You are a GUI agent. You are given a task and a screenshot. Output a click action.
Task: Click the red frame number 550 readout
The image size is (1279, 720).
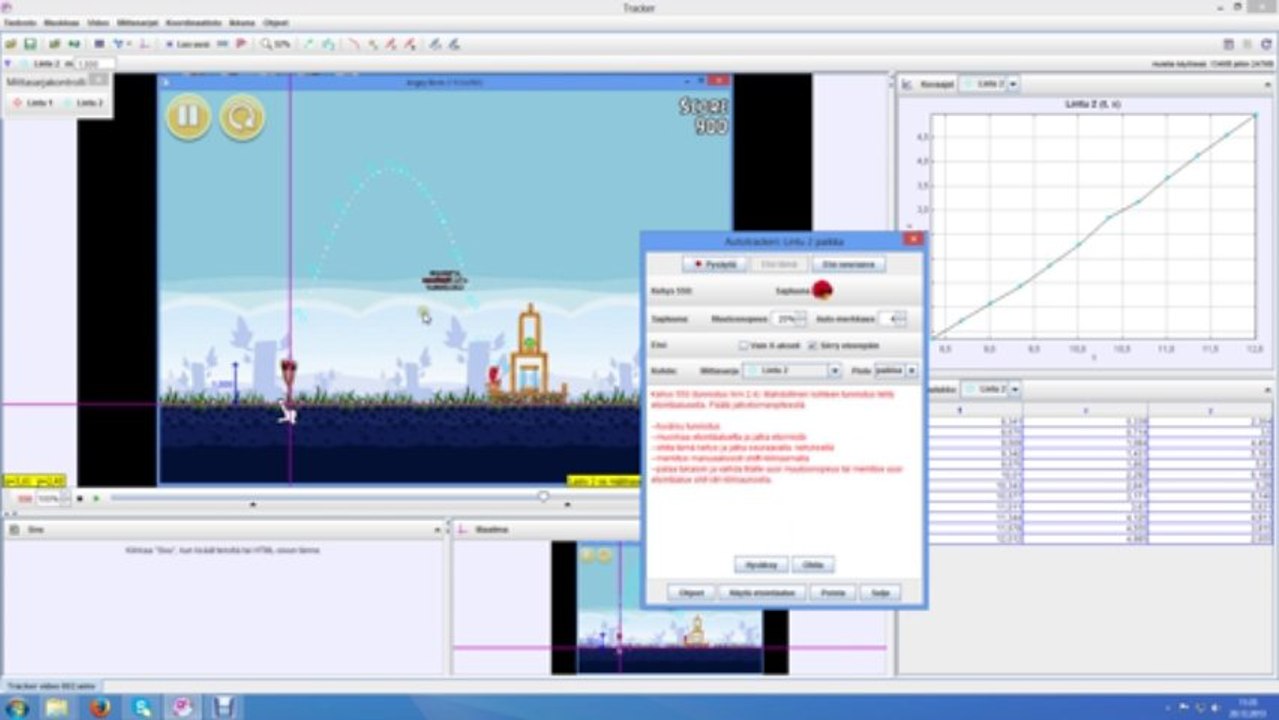click(24, 498)
